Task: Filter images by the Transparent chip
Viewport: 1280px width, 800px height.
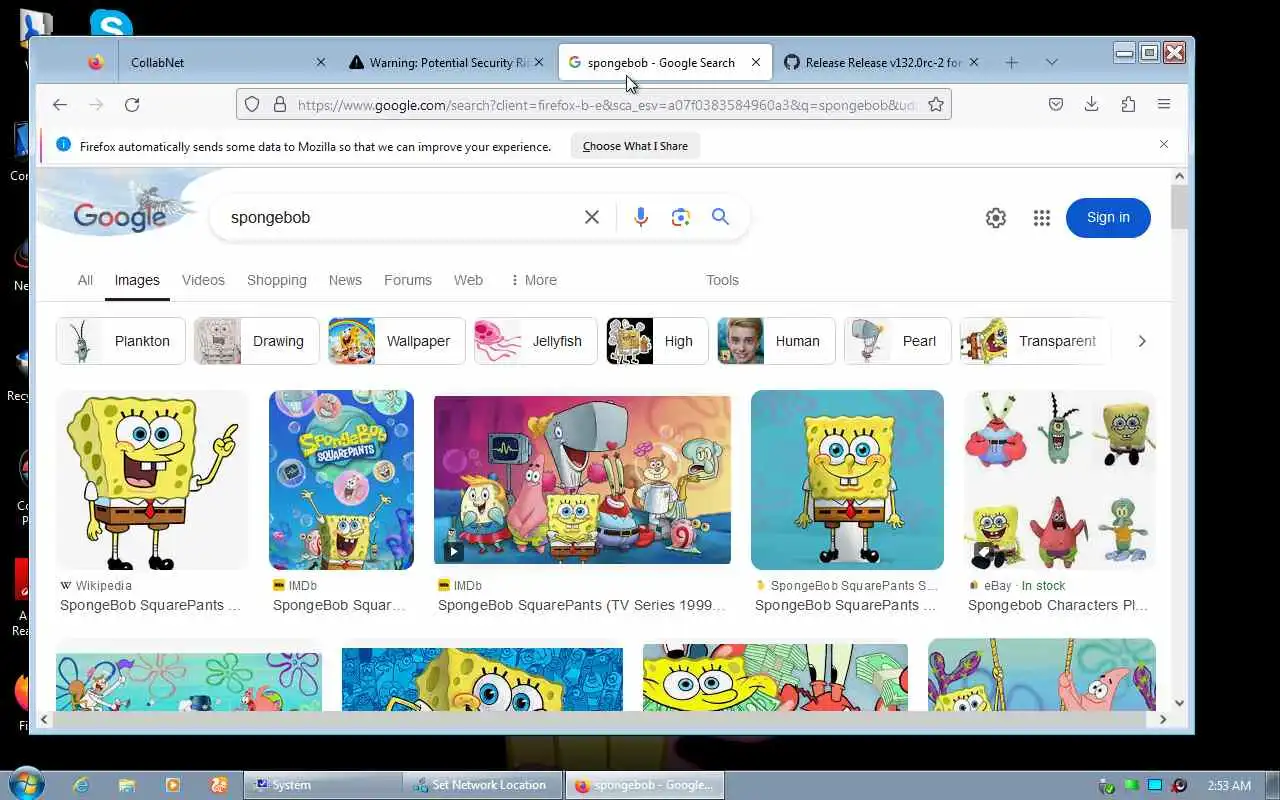Action: click(1036, 341)
